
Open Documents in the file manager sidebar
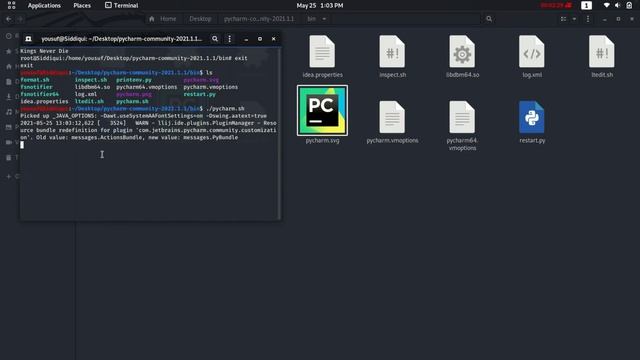pos(9,82)
